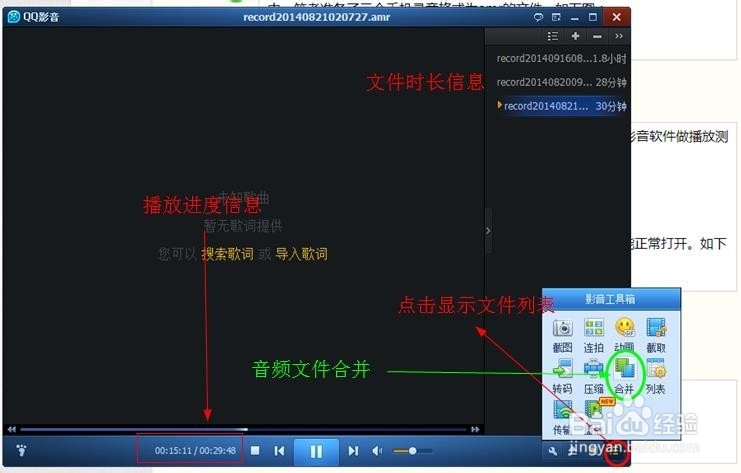This screenshot has height=473, width=741.
Task: Click 截取 clip tool in toolbox
Action: [656, 336]
